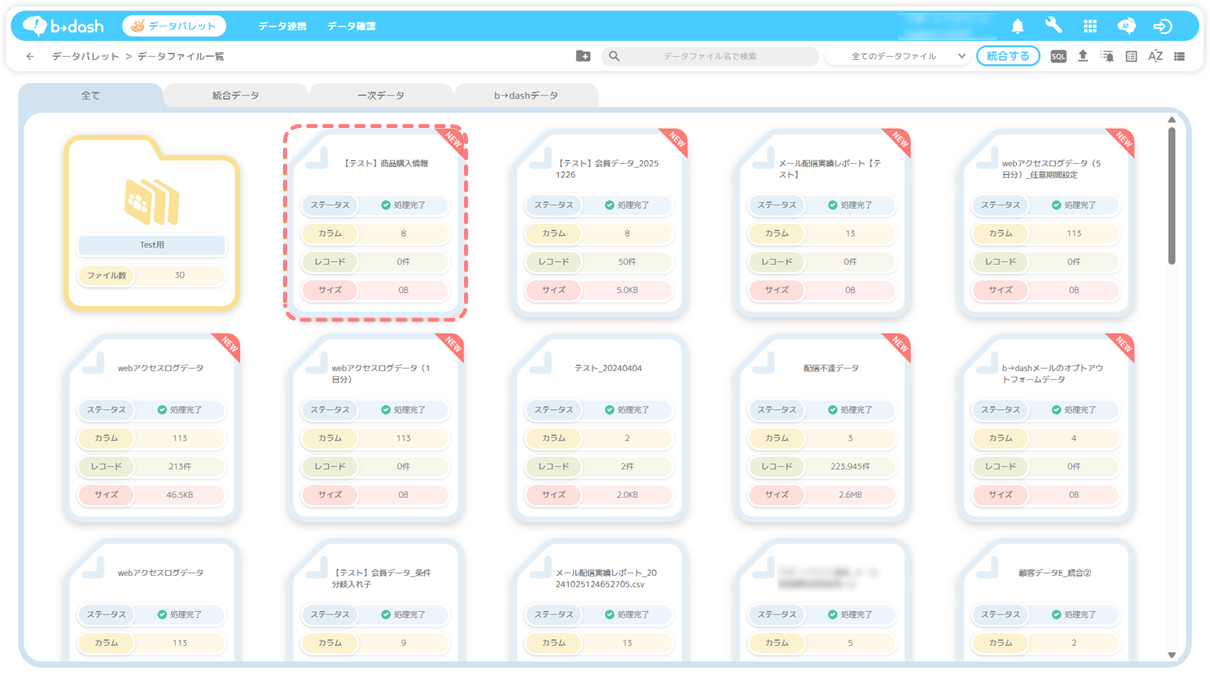
Task: Open the b→dashデータ tab
Action: click(x=526, y=96)
